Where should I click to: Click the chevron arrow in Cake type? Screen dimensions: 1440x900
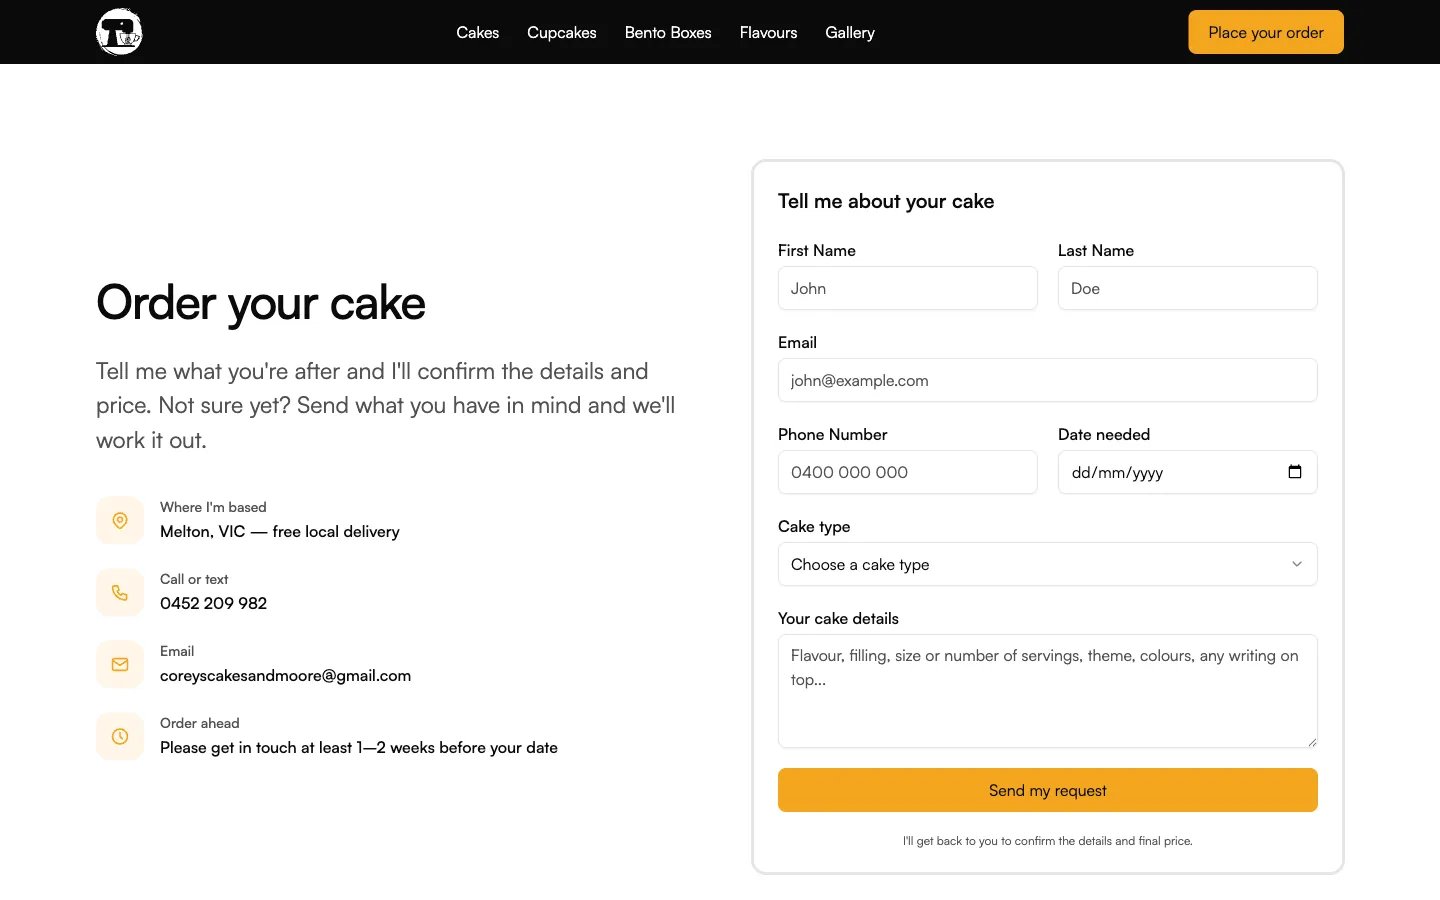click(1297, 564)
